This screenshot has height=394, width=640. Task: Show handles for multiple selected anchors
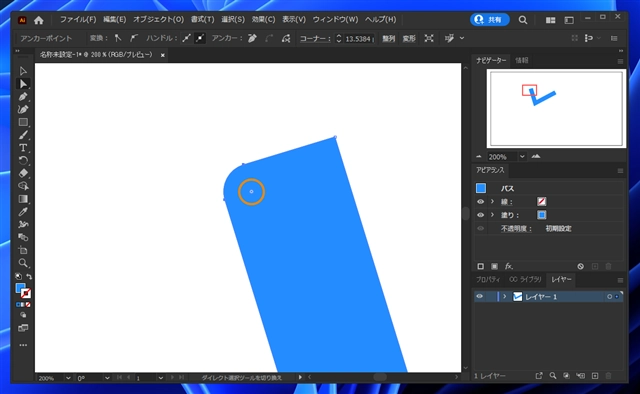point(187,38)
